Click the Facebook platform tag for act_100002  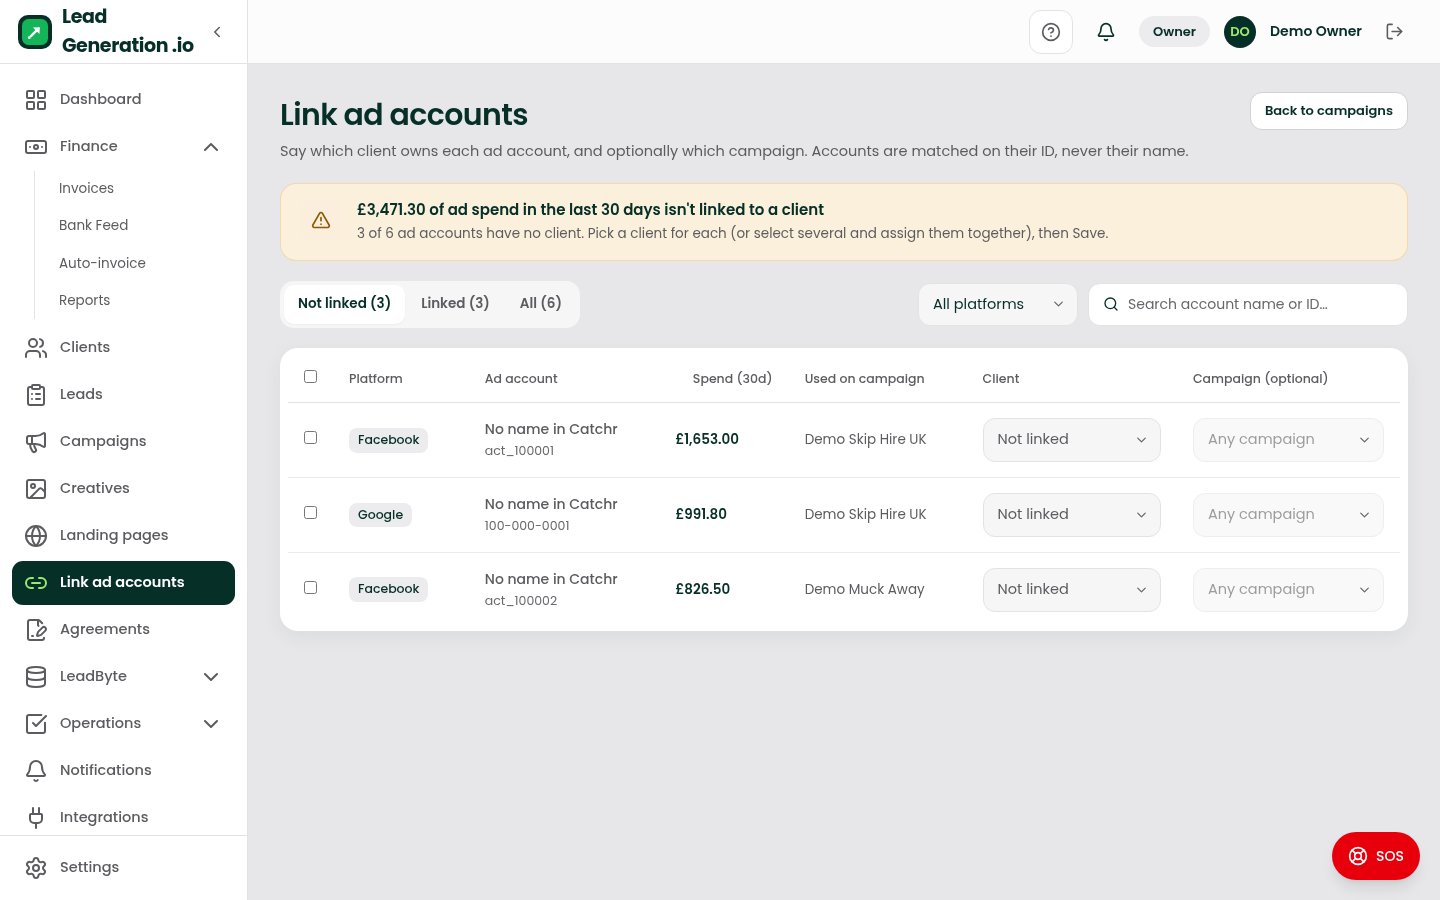(x=388, y=589)
